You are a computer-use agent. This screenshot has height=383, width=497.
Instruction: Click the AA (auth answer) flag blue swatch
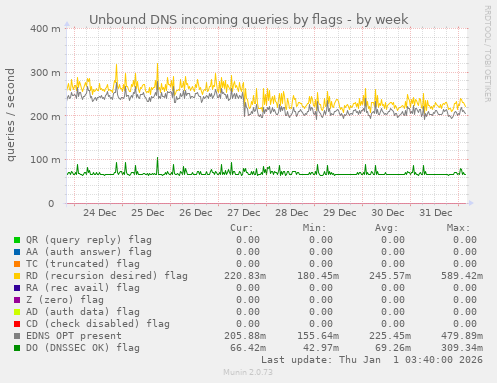pyautogui.click(x=17, y=252)
